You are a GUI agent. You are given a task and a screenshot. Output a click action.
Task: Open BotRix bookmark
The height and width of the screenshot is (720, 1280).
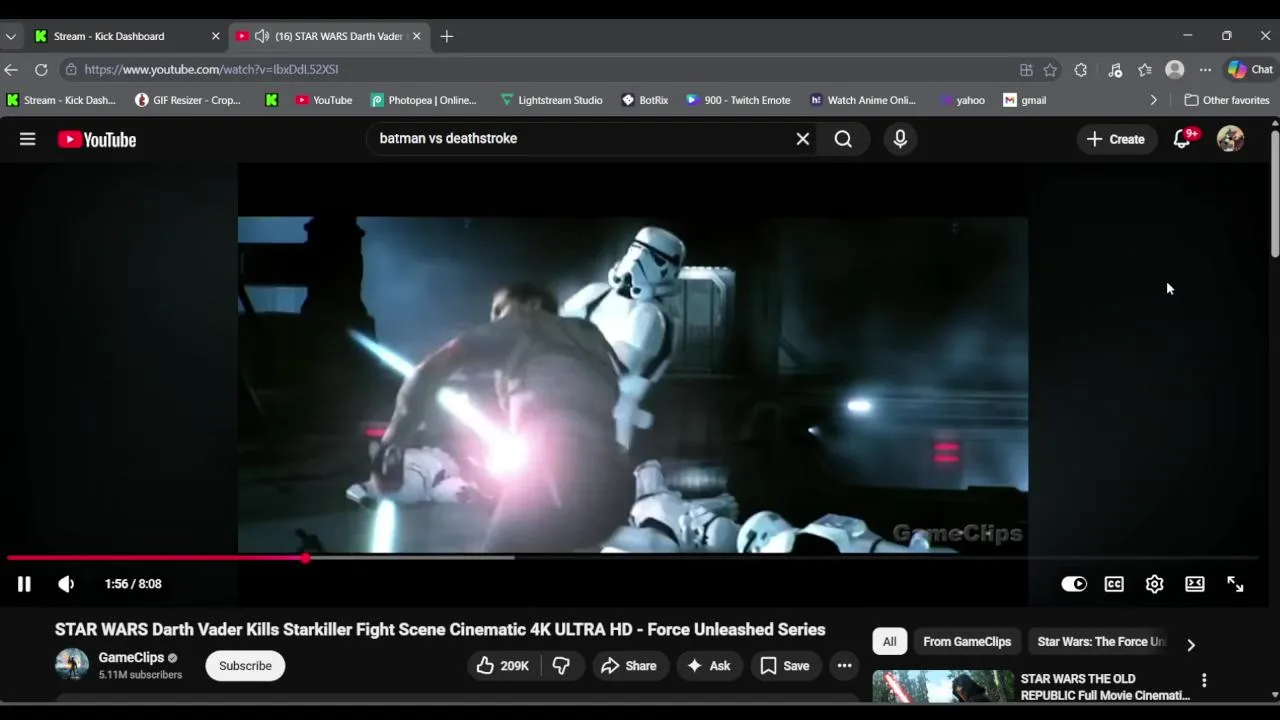[645, 100]
